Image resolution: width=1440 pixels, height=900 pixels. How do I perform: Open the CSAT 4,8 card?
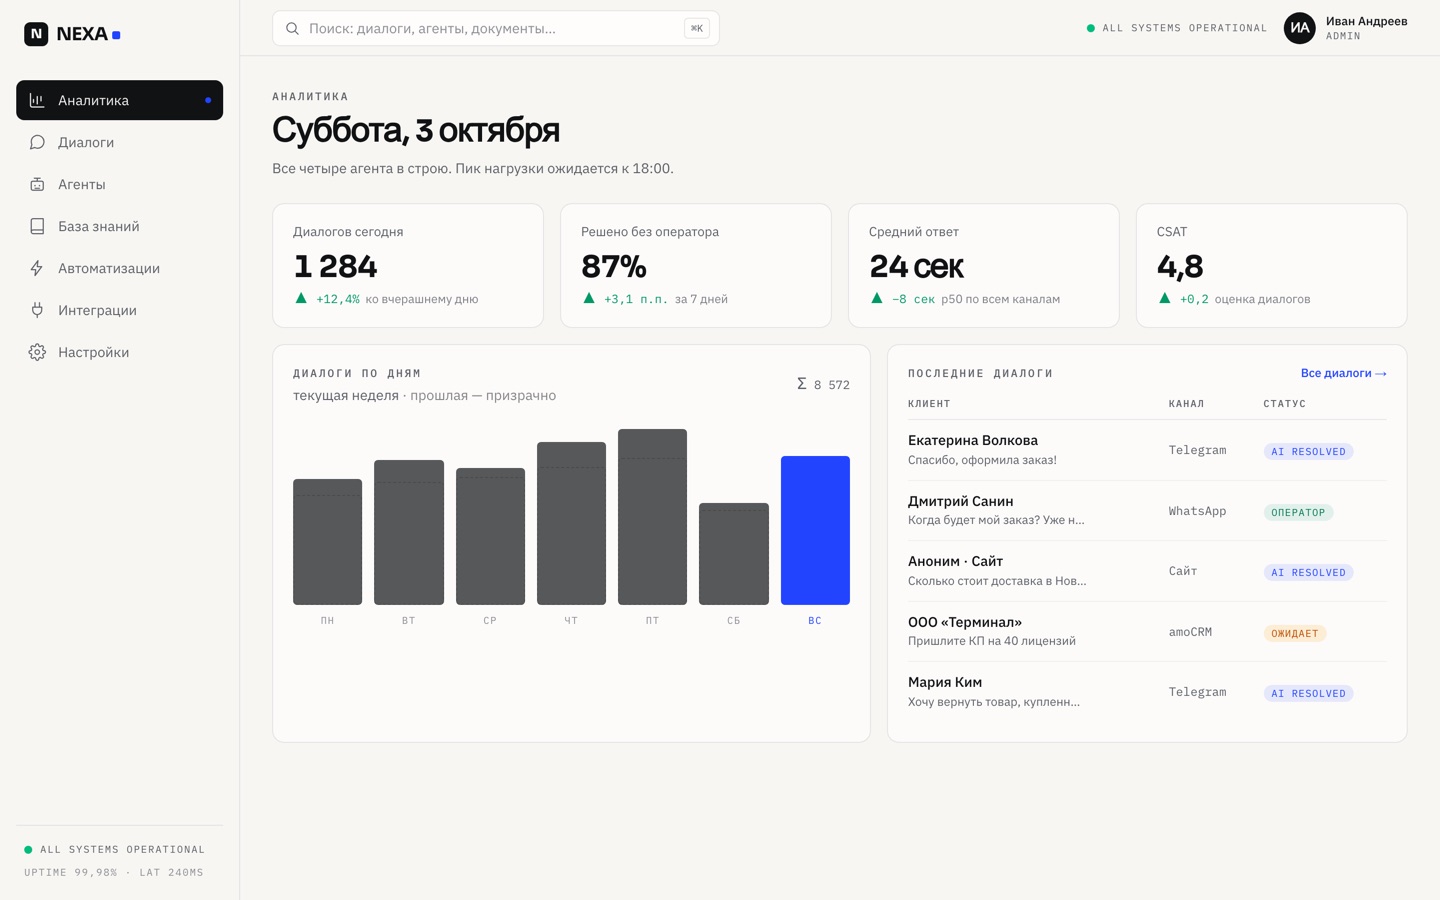(x=1271, y=265)
